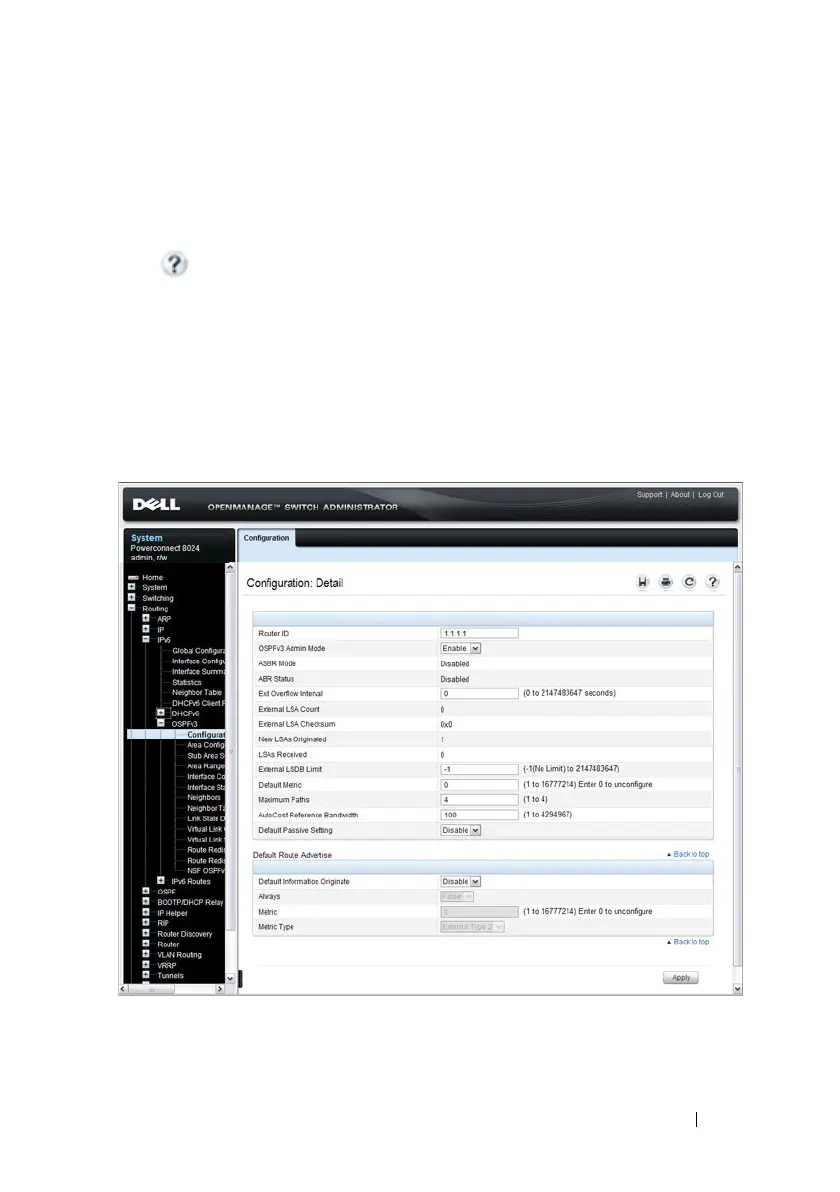840x1192 pixels.
Task: Click main panel scroll-up arrow
Action: click(x=737, y=568)
